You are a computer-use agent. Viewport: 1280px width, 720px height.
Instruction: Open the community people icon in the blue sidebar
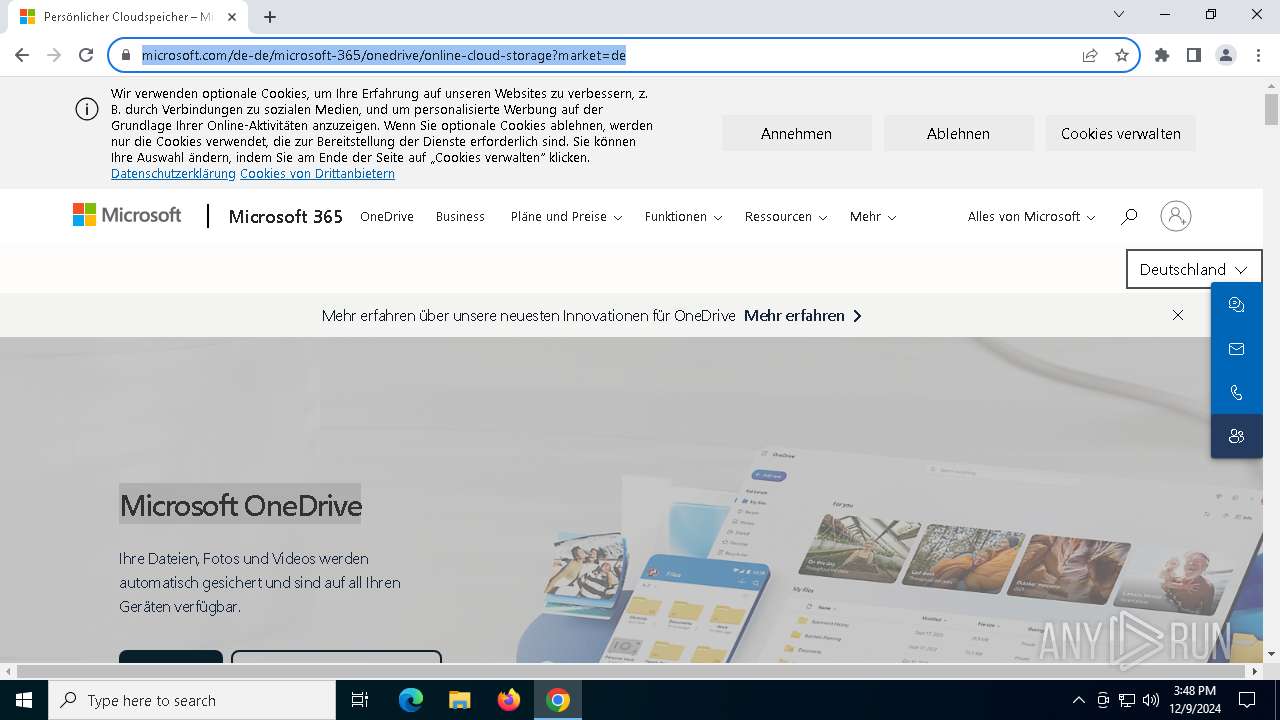pyautogui.click(x=1236, y=436)
